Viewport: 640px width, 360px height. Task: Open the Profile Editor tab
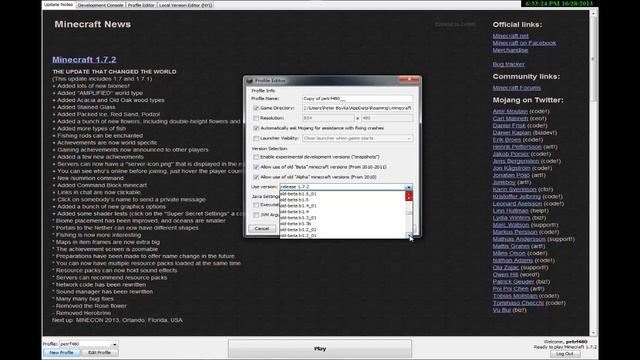pos(141,5)
